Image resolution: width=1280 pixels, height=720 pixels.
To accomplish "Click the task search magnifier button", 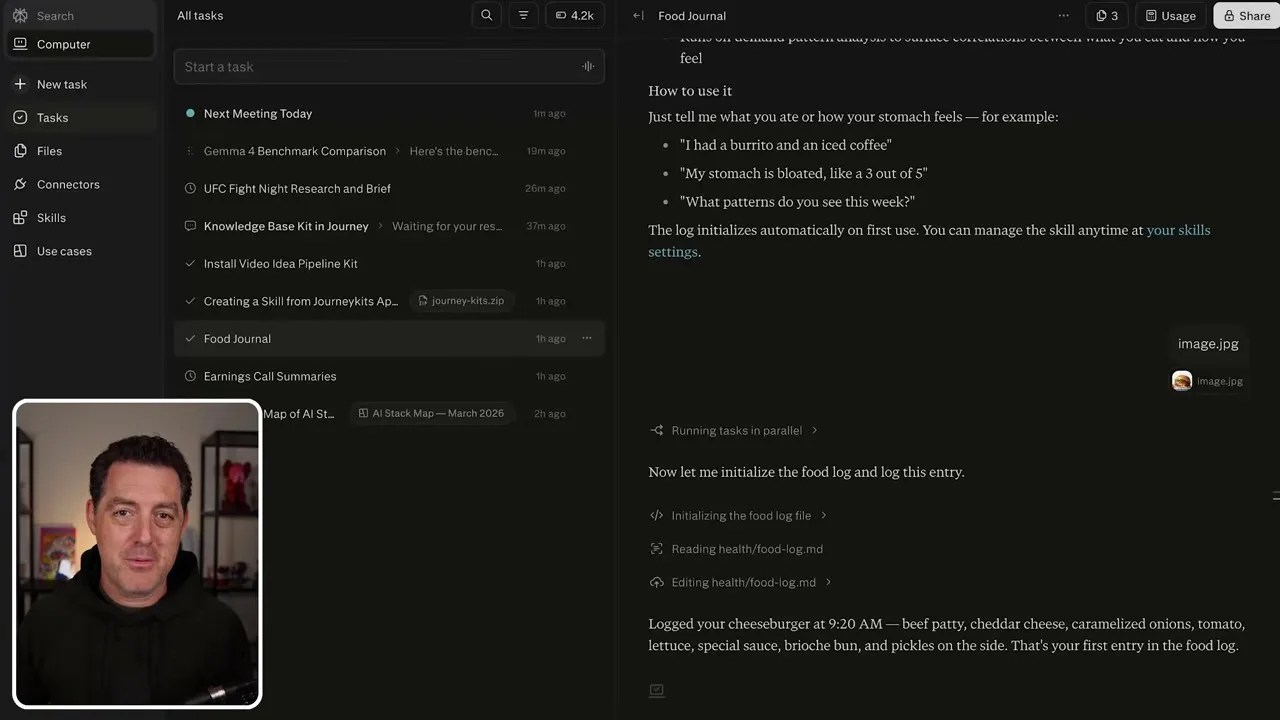I will click(x=487, y=15).
